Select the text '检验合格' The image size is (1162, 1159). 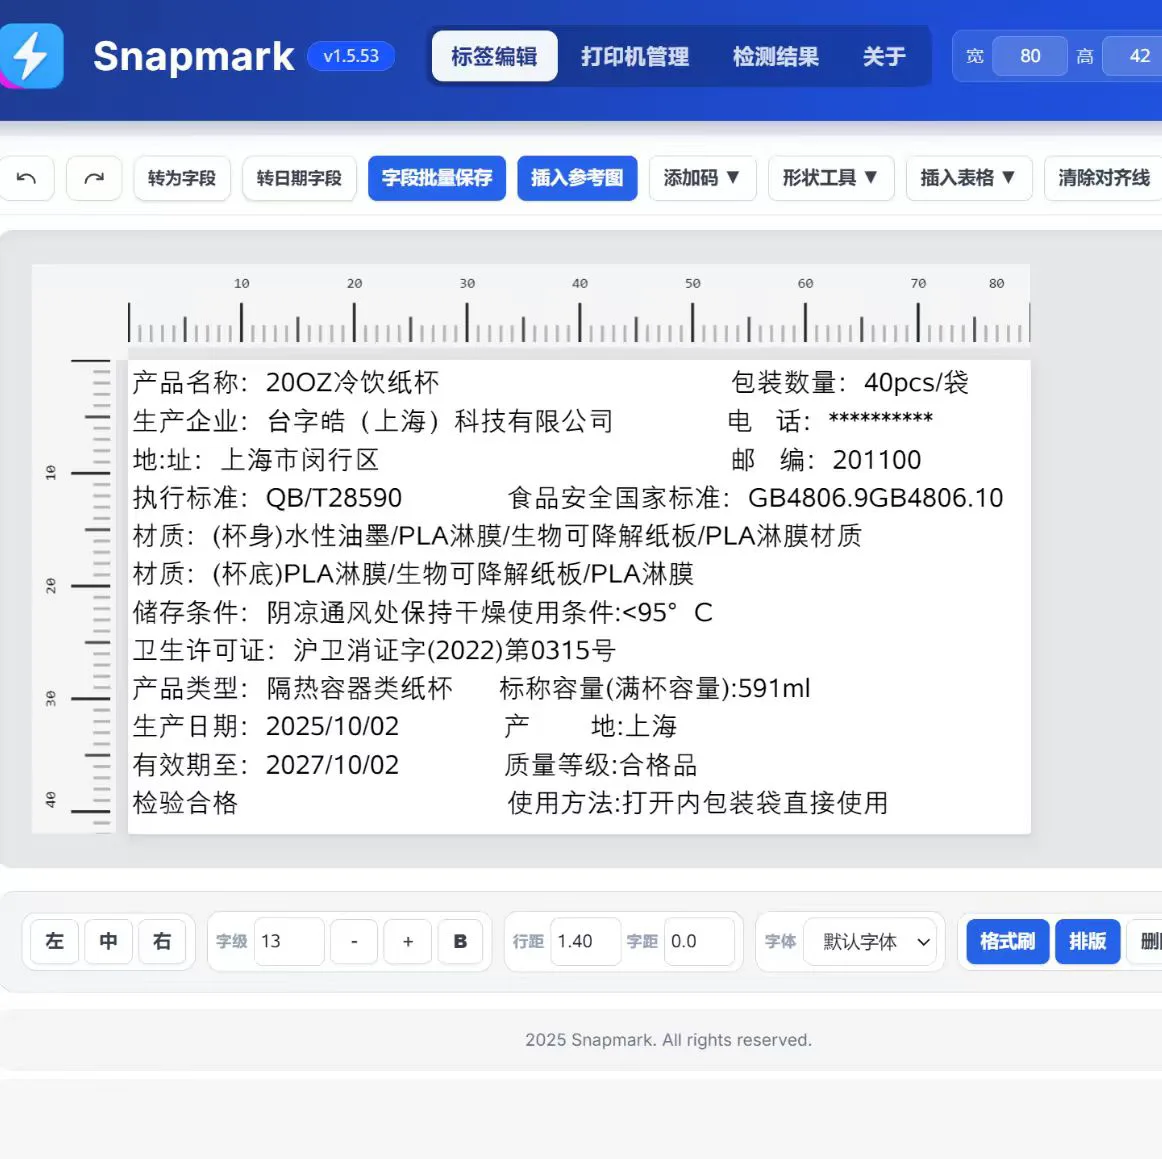coord(185,803)
